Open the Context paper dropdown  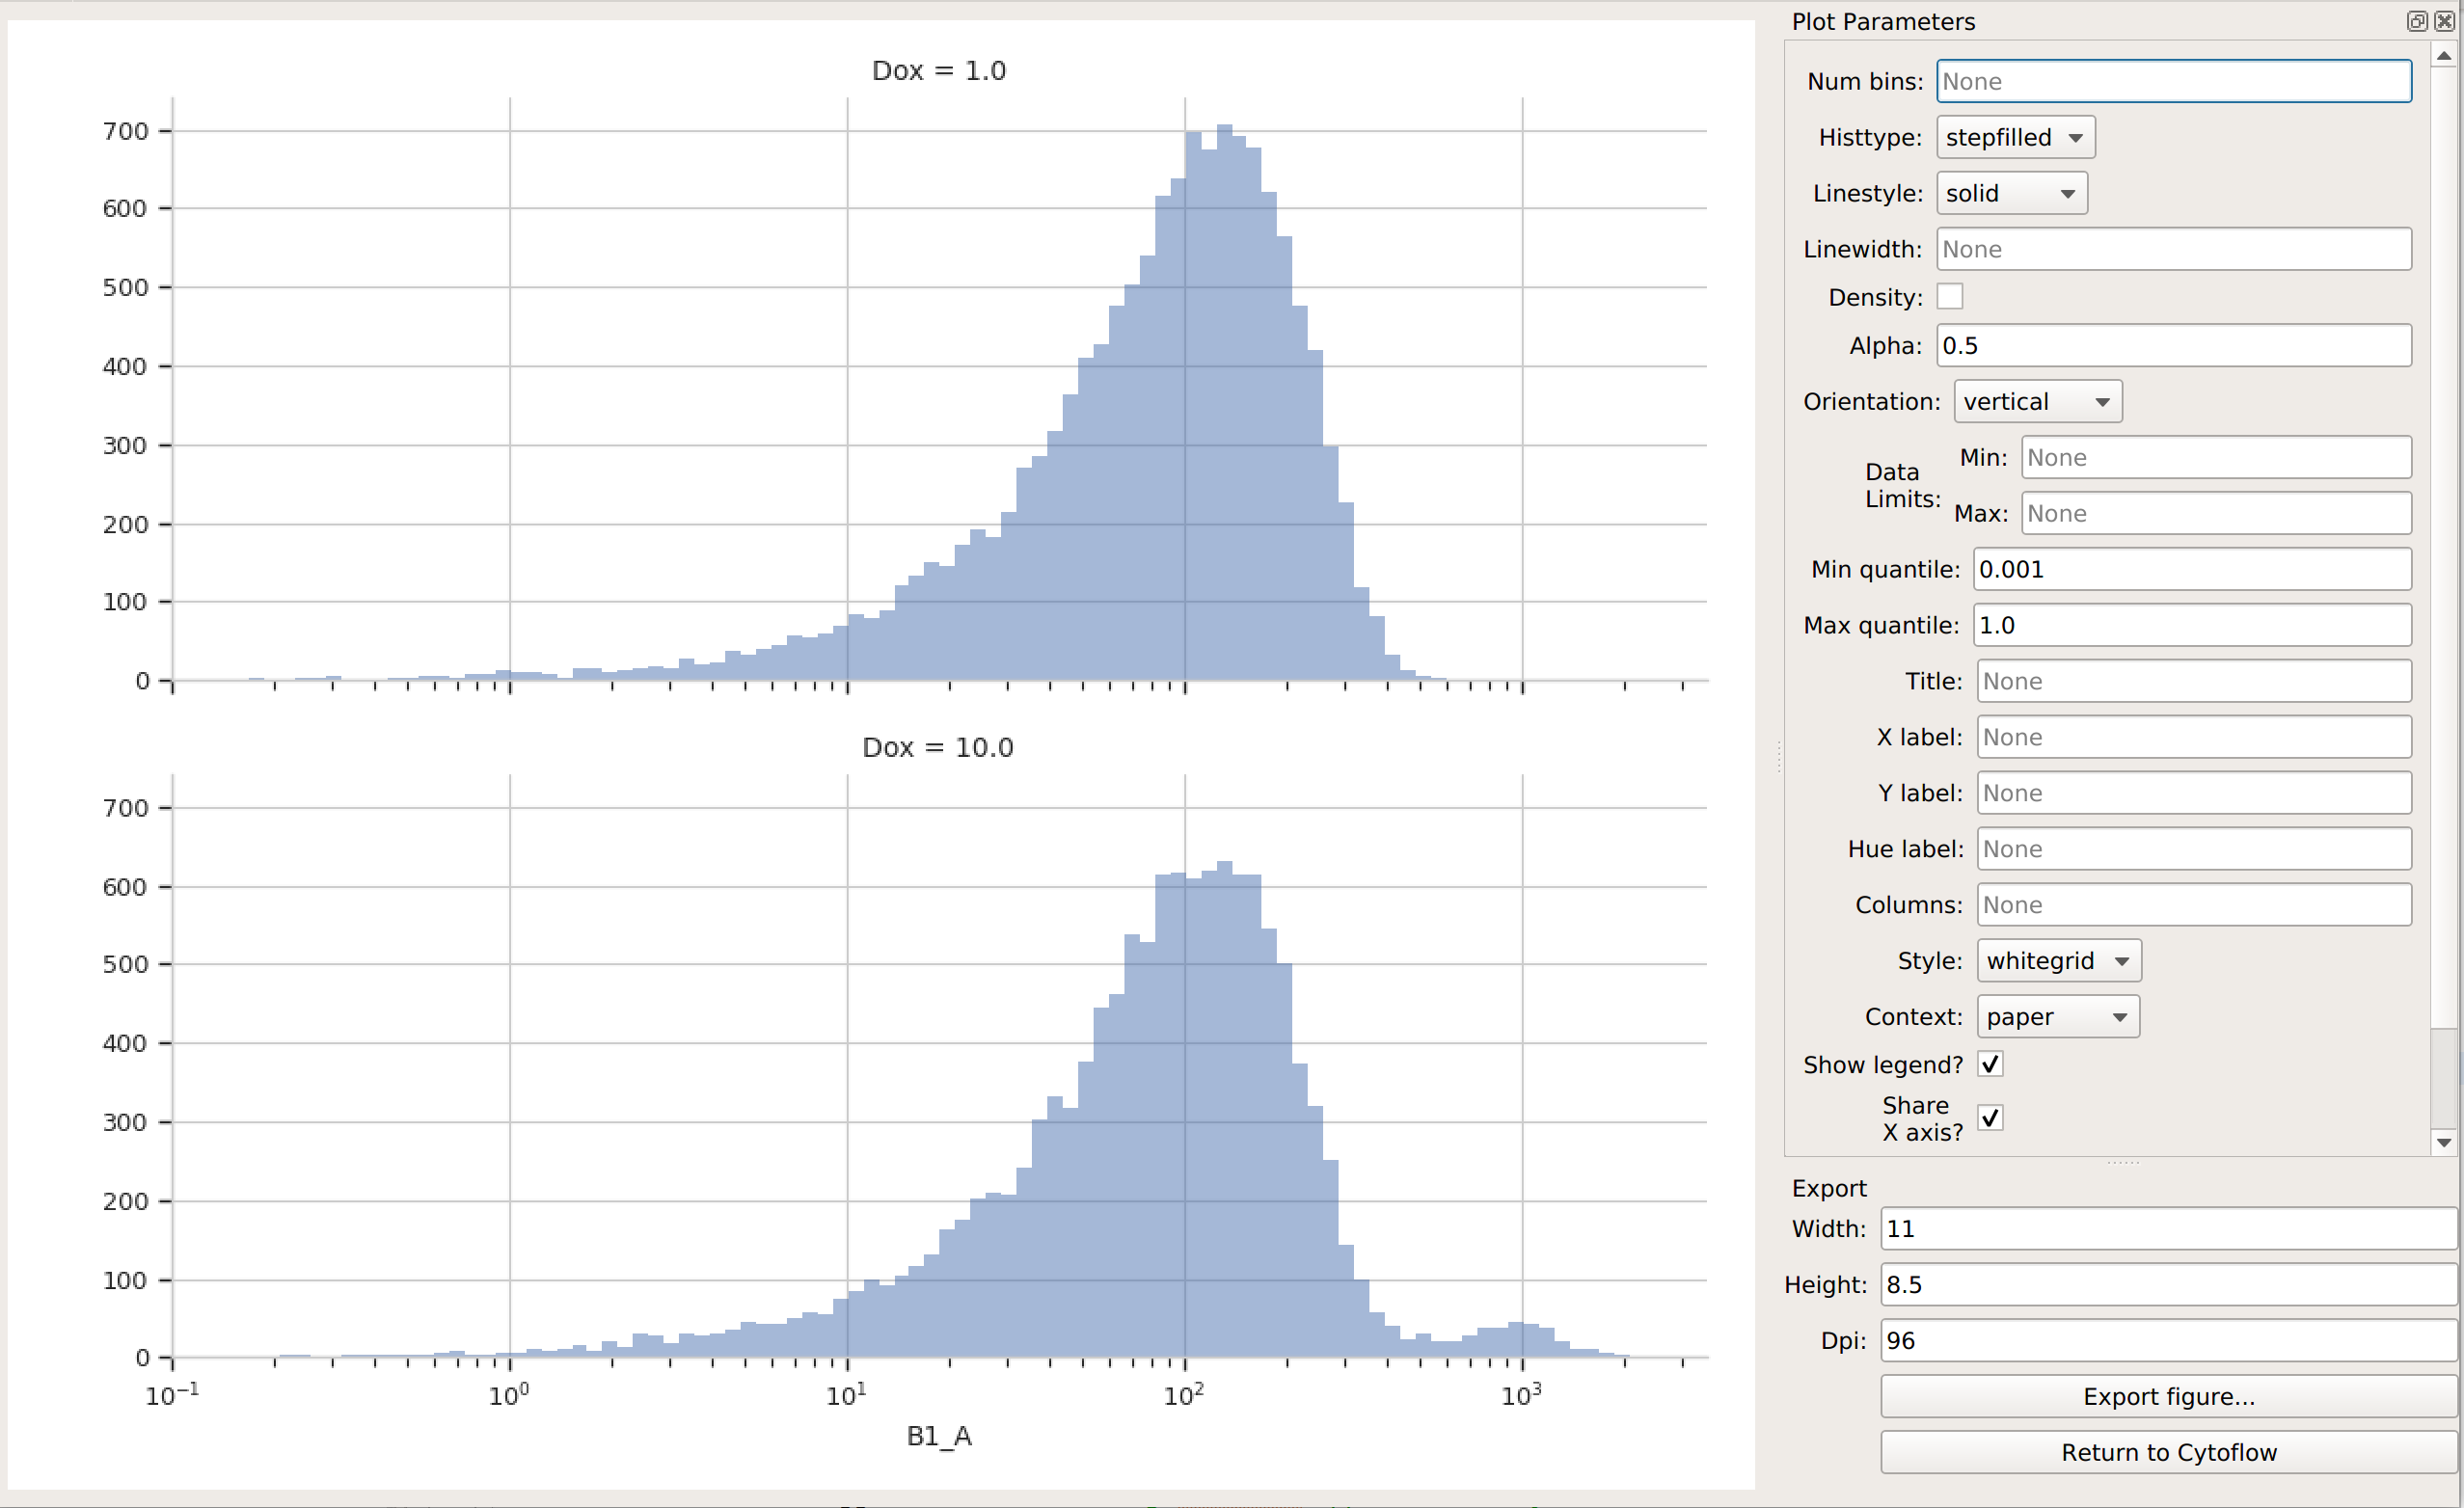[x=2058, y=1016]
